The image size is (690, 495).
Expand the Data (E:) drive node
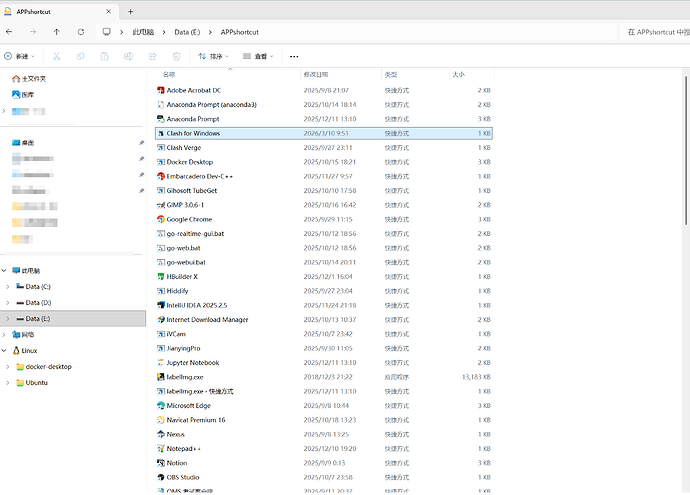7,319
